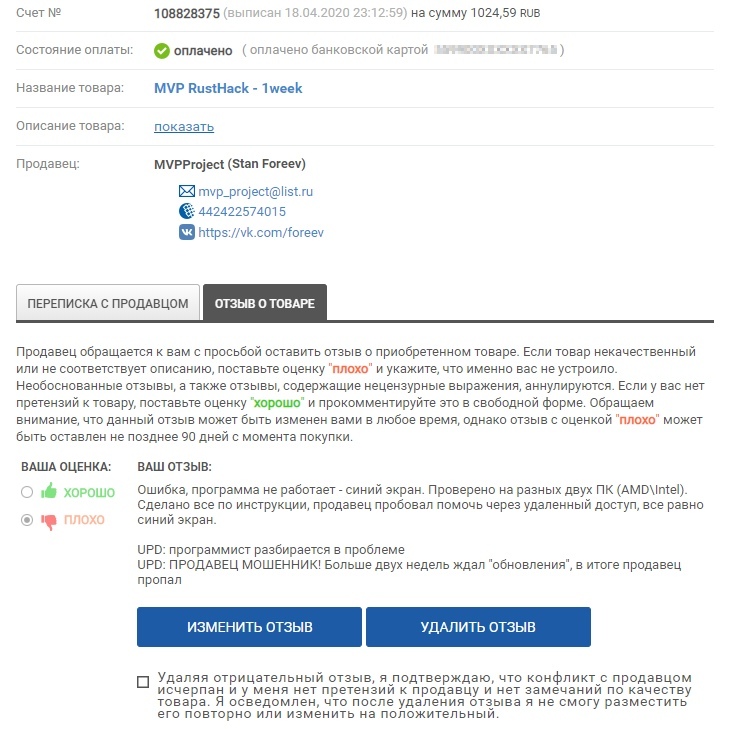Switch to "Переписка с продавцом" tab
The height and width of the screenshot is (729, 749).
click(x=108, y=304)
